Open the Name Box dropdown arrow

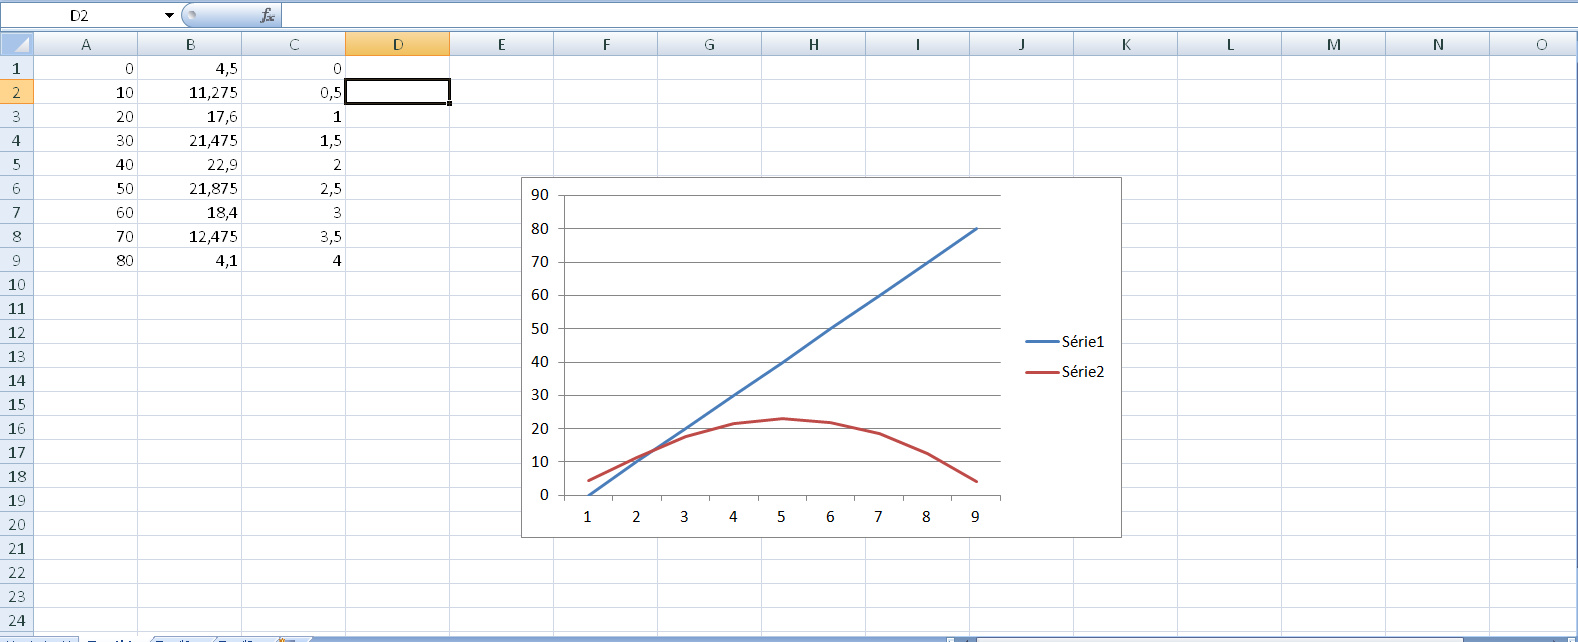[x=169, y=15]
